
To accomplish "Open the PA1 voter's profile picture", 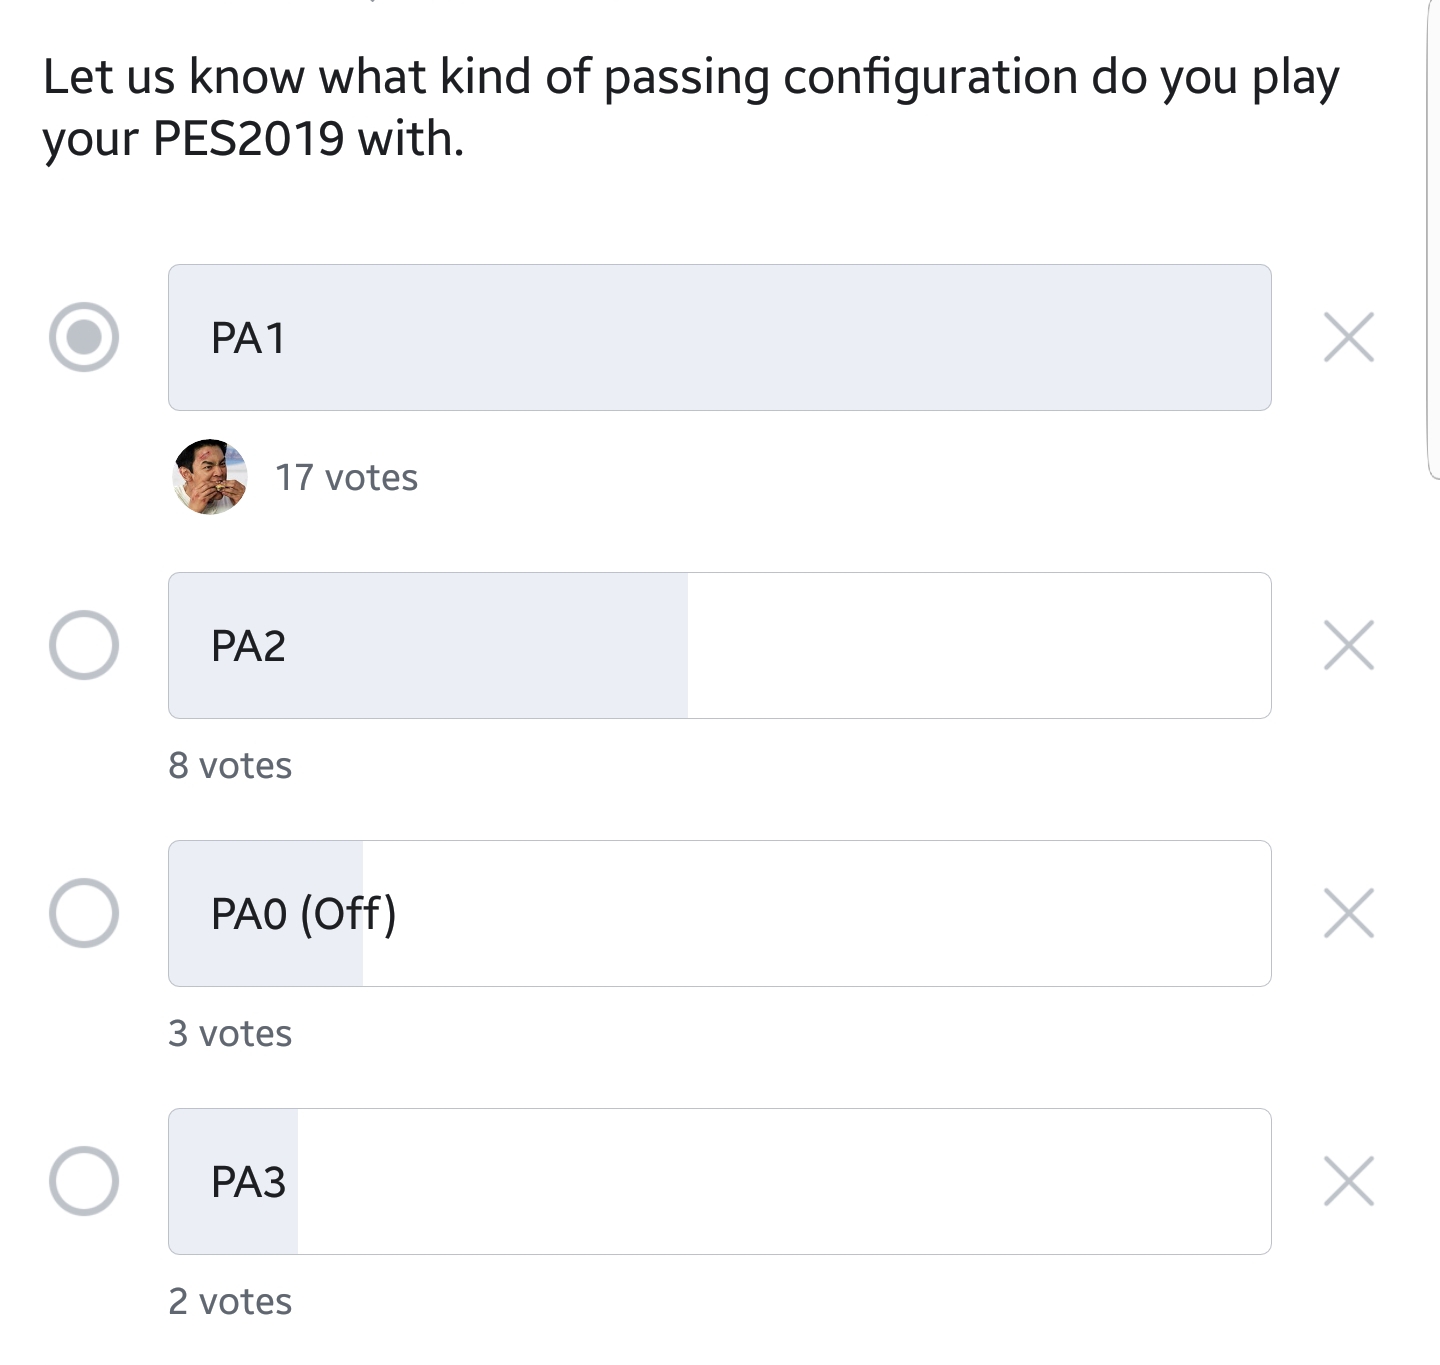I will click(210, 477).
